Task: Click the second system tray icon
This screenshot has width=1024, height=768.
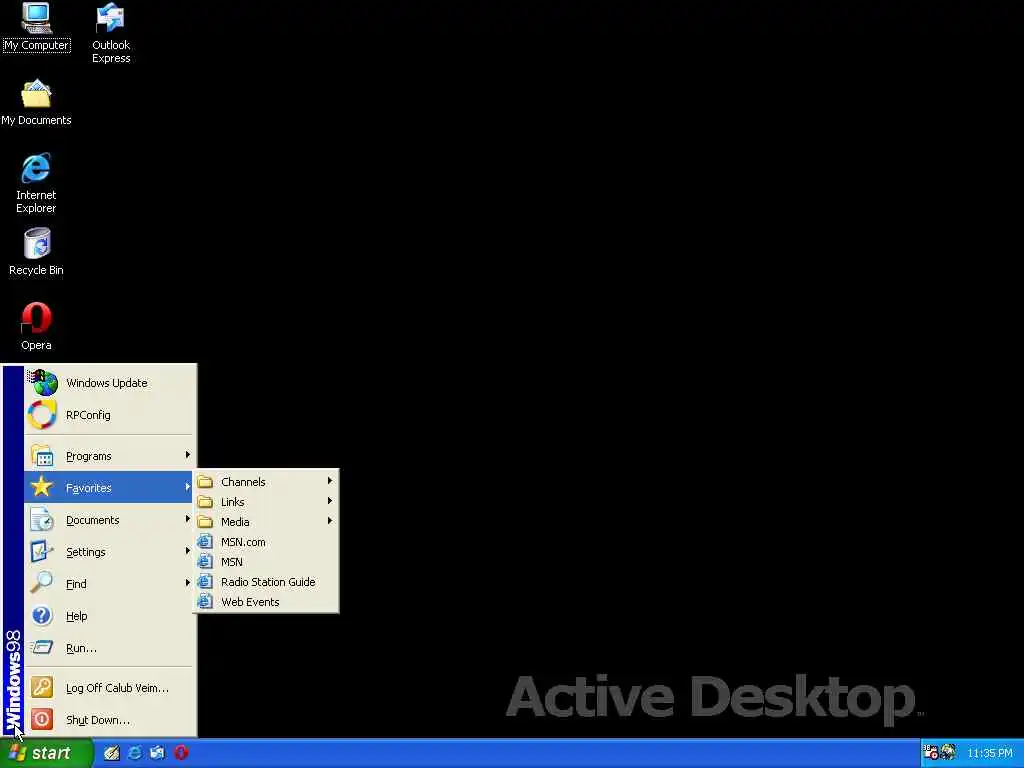Action: 948,752
